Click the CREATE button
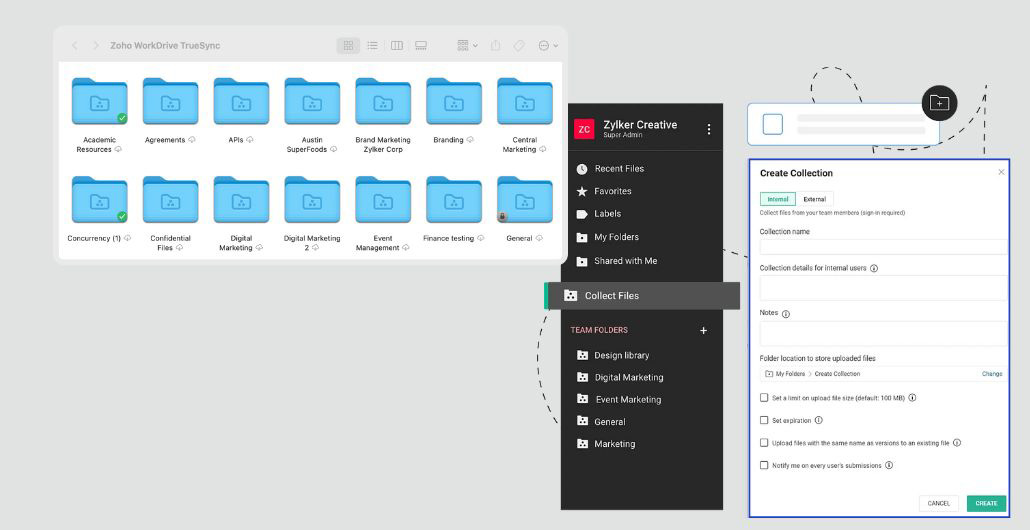Viewport: 1030px width, 530px height. (986, 504)
